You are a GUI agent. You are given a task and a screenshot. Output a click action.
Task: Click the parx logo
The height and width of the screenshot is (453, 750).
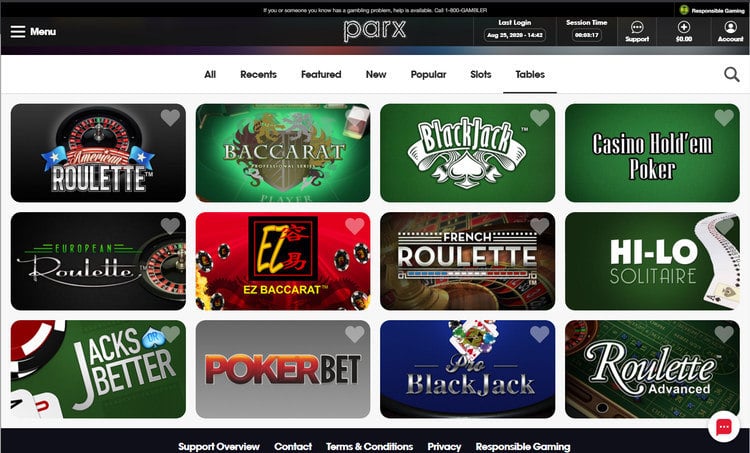(375, 31)
